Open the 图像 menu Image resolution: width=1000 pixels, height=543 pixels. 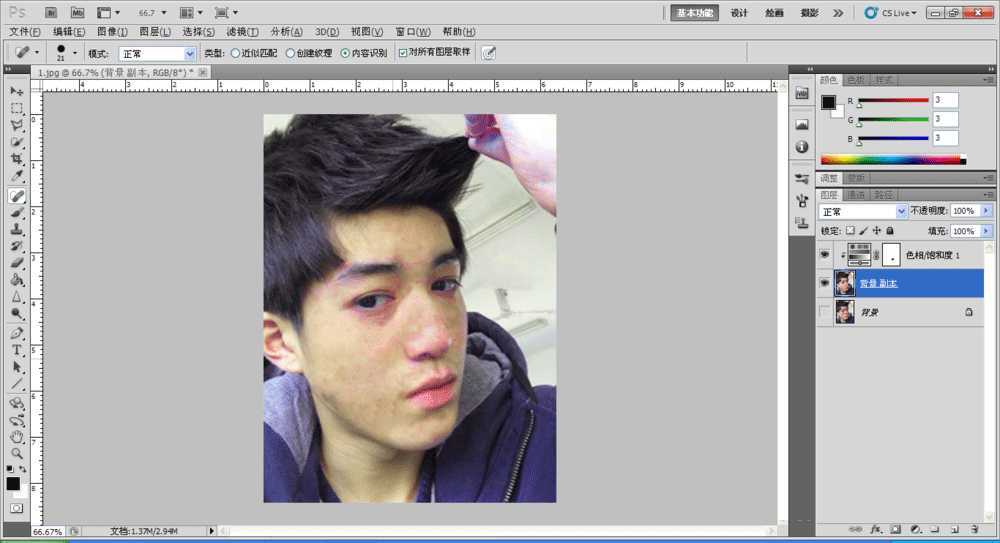tap(111, 32)
